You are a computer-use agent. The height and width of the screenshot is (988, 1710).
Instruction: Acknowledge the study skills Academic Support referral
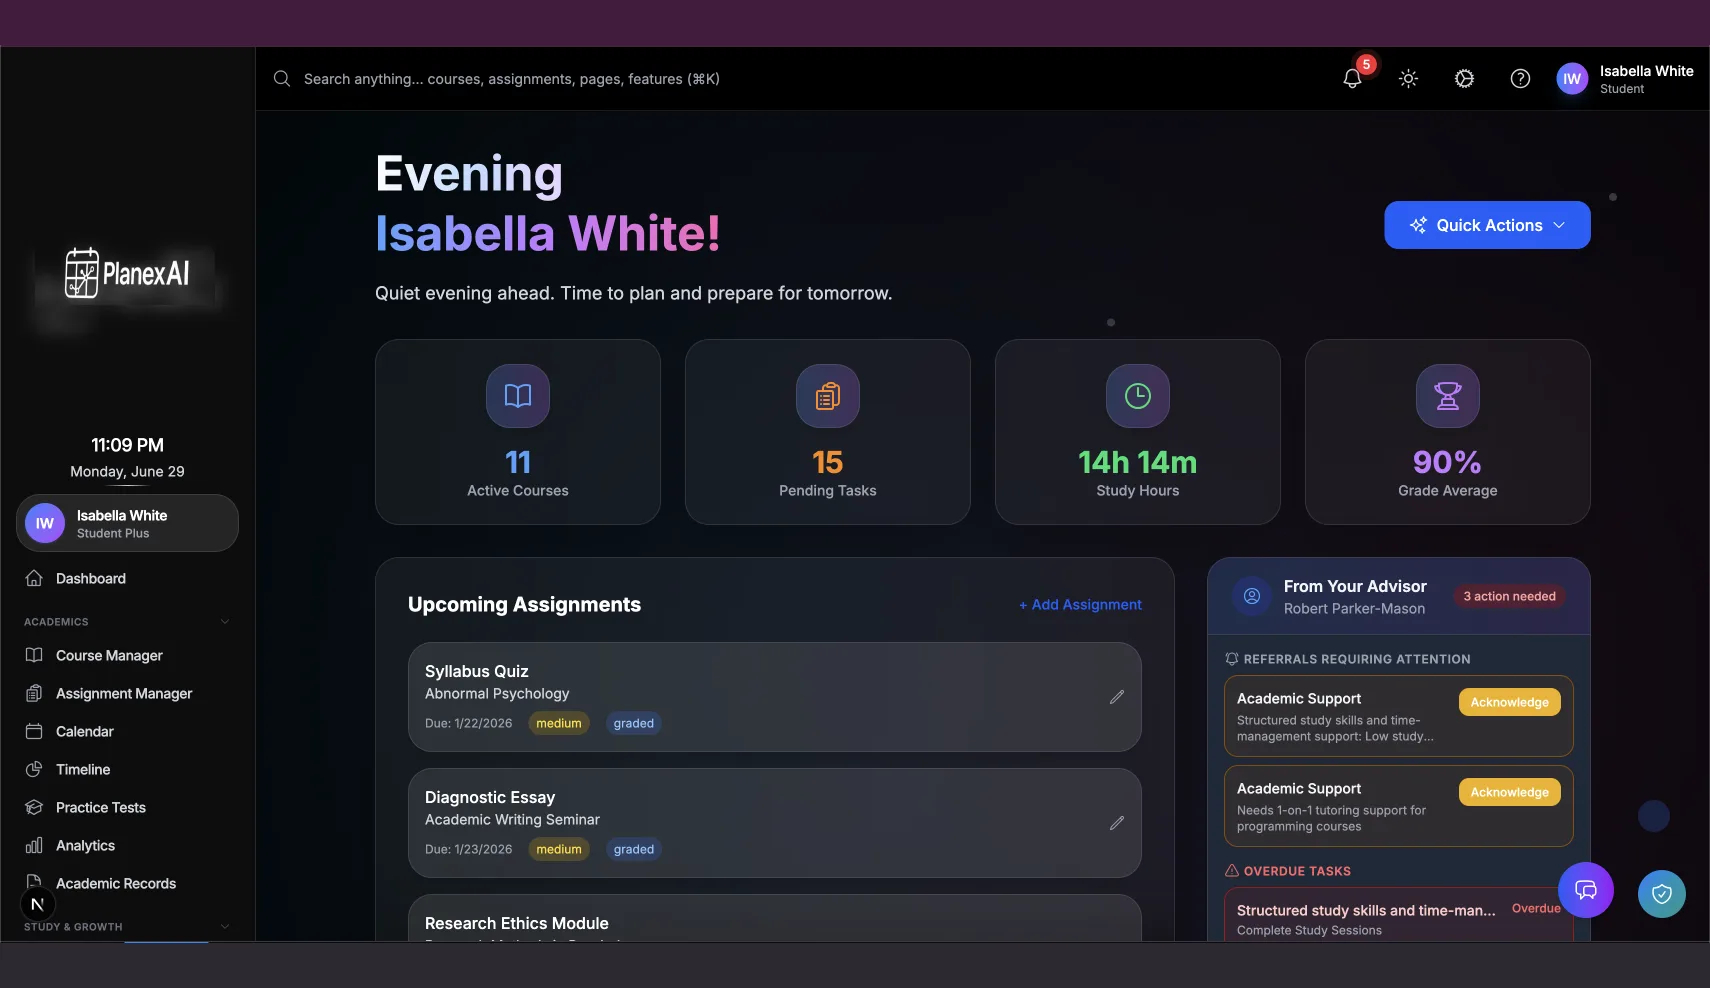coord(1510,703)
